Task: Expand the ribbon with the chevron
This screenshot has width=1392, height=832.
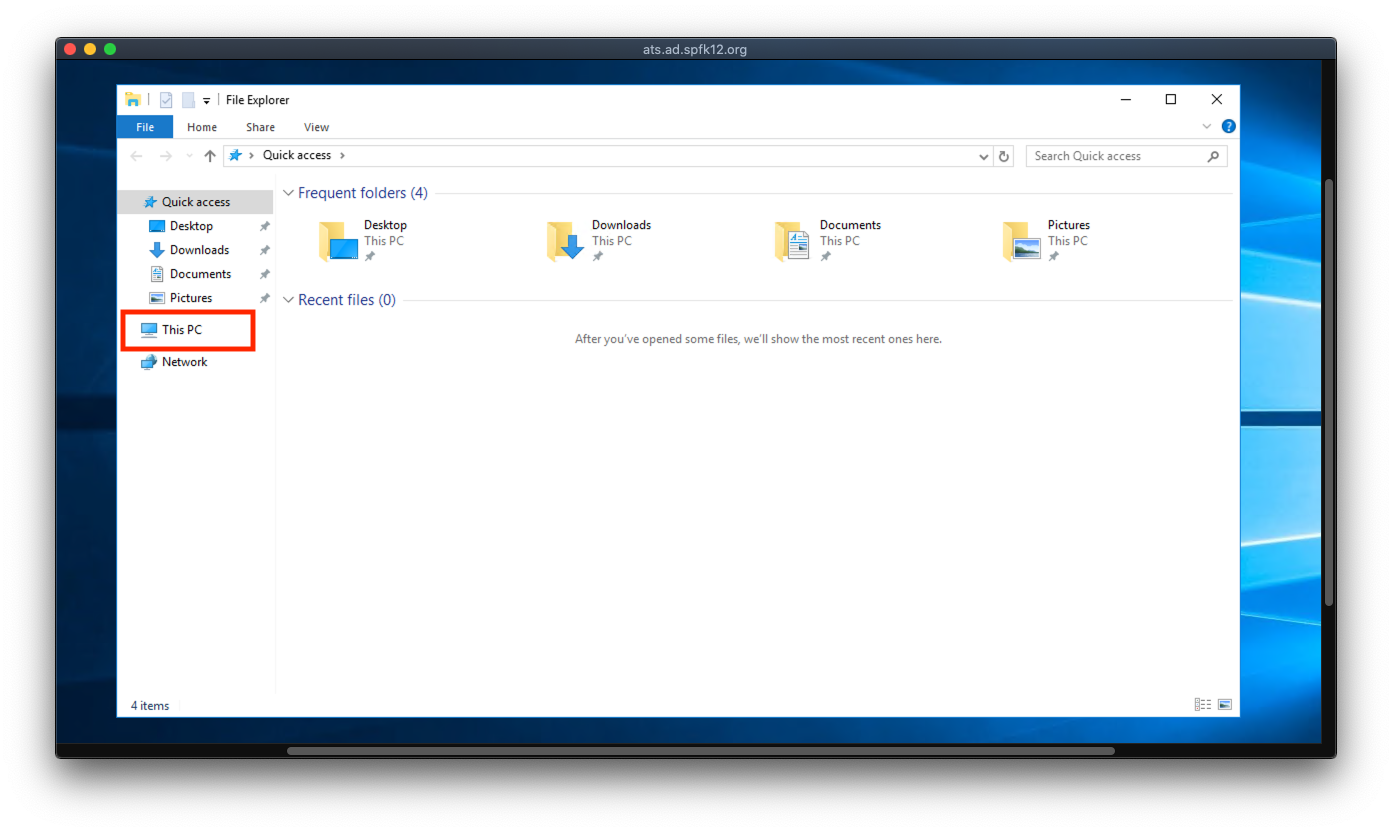Action: 1206,127
